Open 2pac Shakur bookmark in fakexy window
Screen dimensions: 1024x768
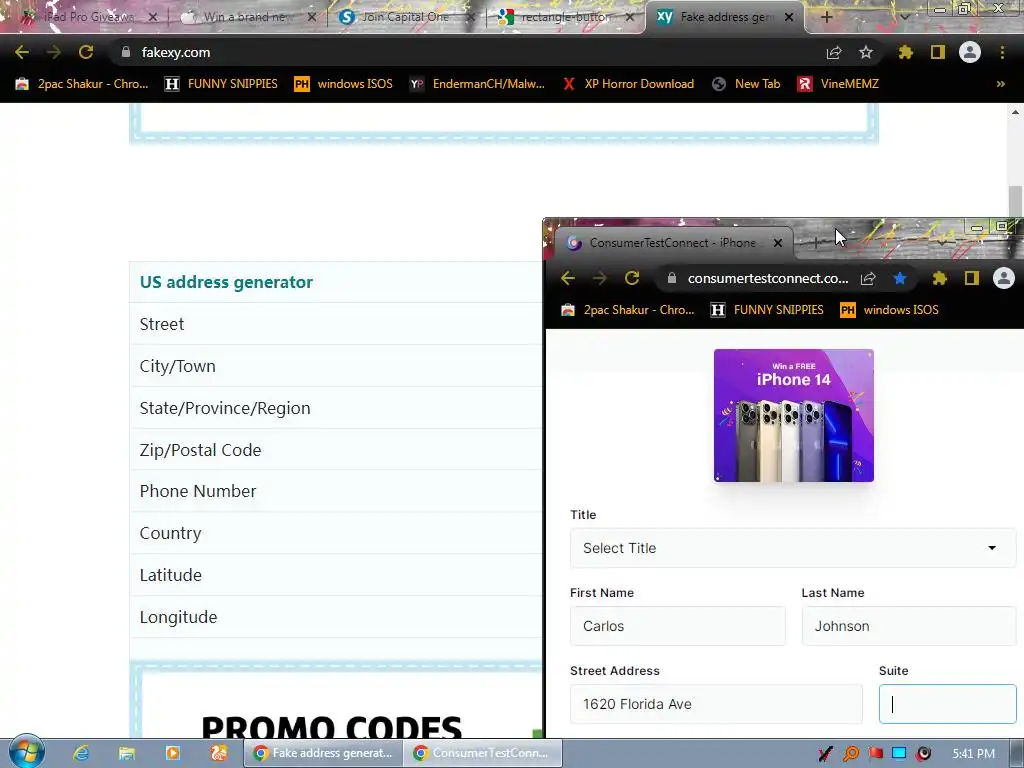point(82,84)
